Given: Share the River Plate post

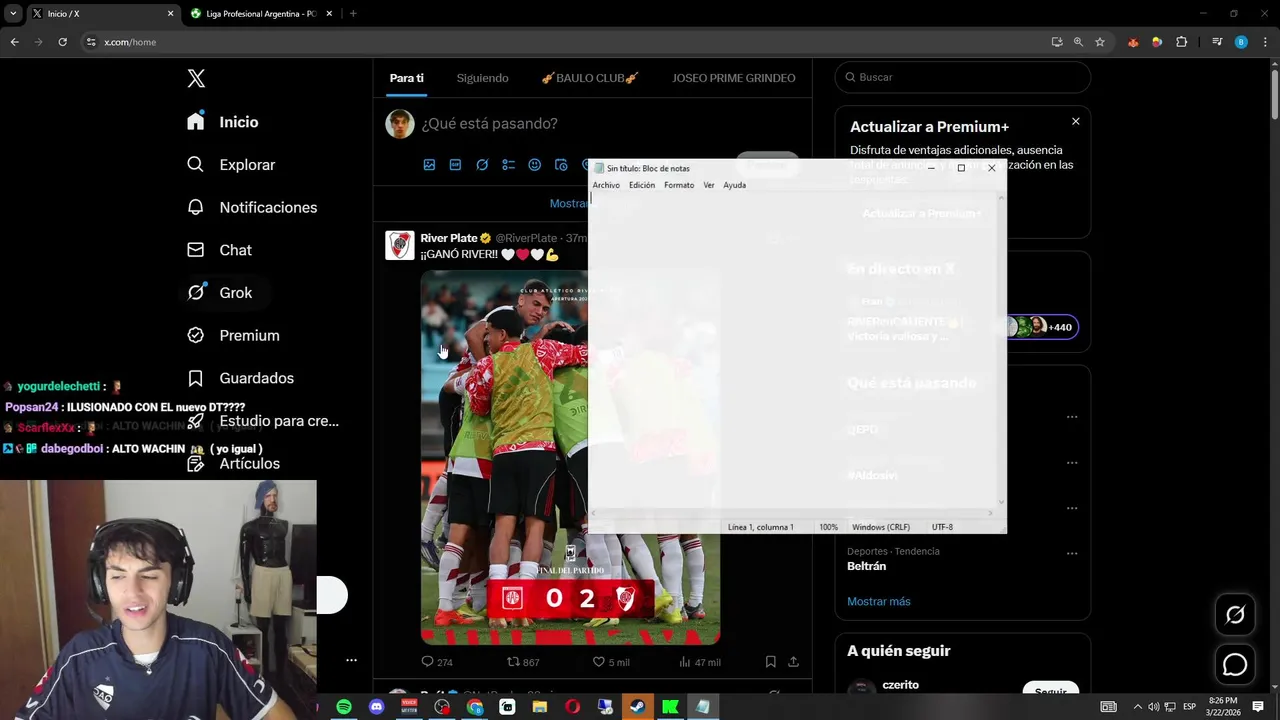Looking at the screenshot, I should point(793,662).
